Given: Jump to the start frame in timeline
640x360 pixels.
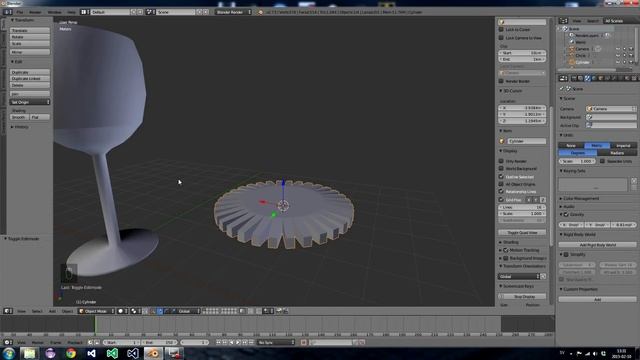Looking at the screenshot, I should coord(218,342).
